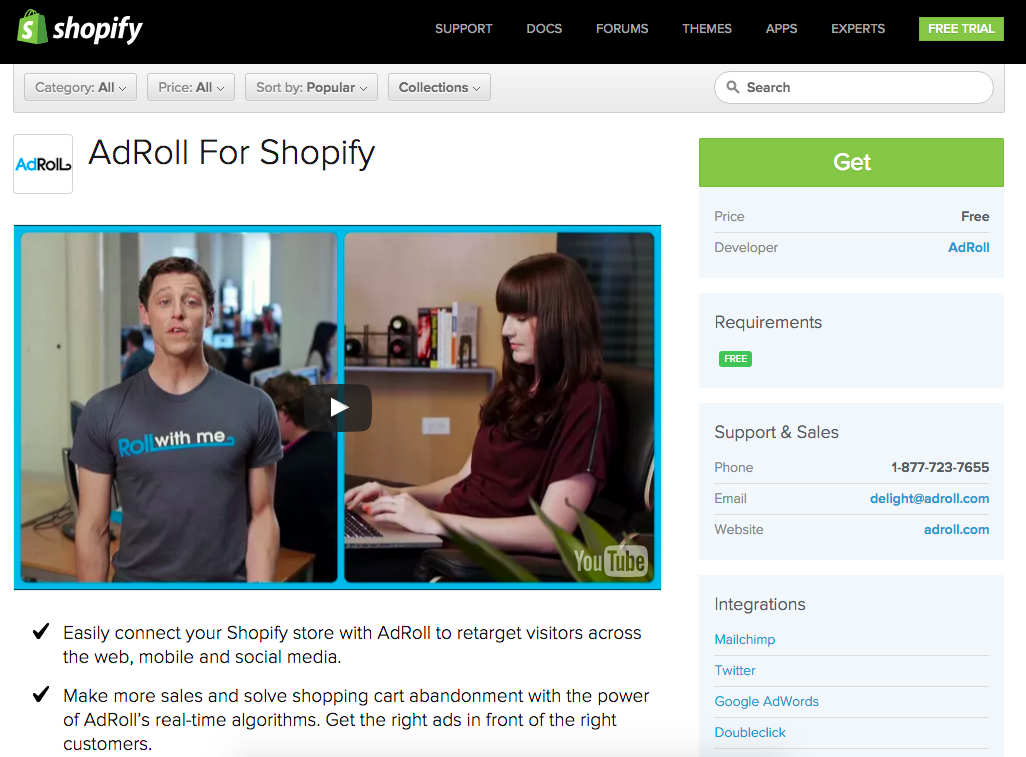Focus the Search input field

click(854, 87)
